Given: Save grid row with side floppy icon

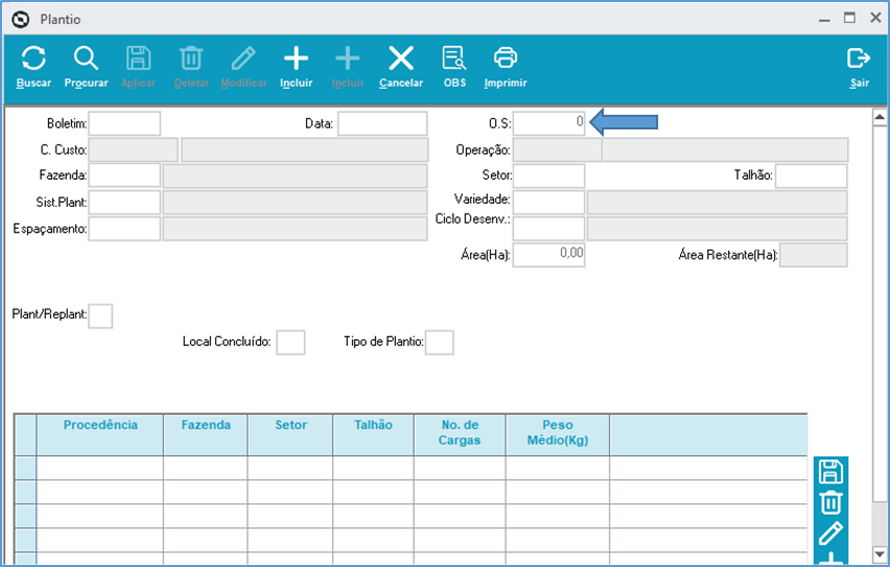Looking at the screenshot, I should [x=831, y=472].
